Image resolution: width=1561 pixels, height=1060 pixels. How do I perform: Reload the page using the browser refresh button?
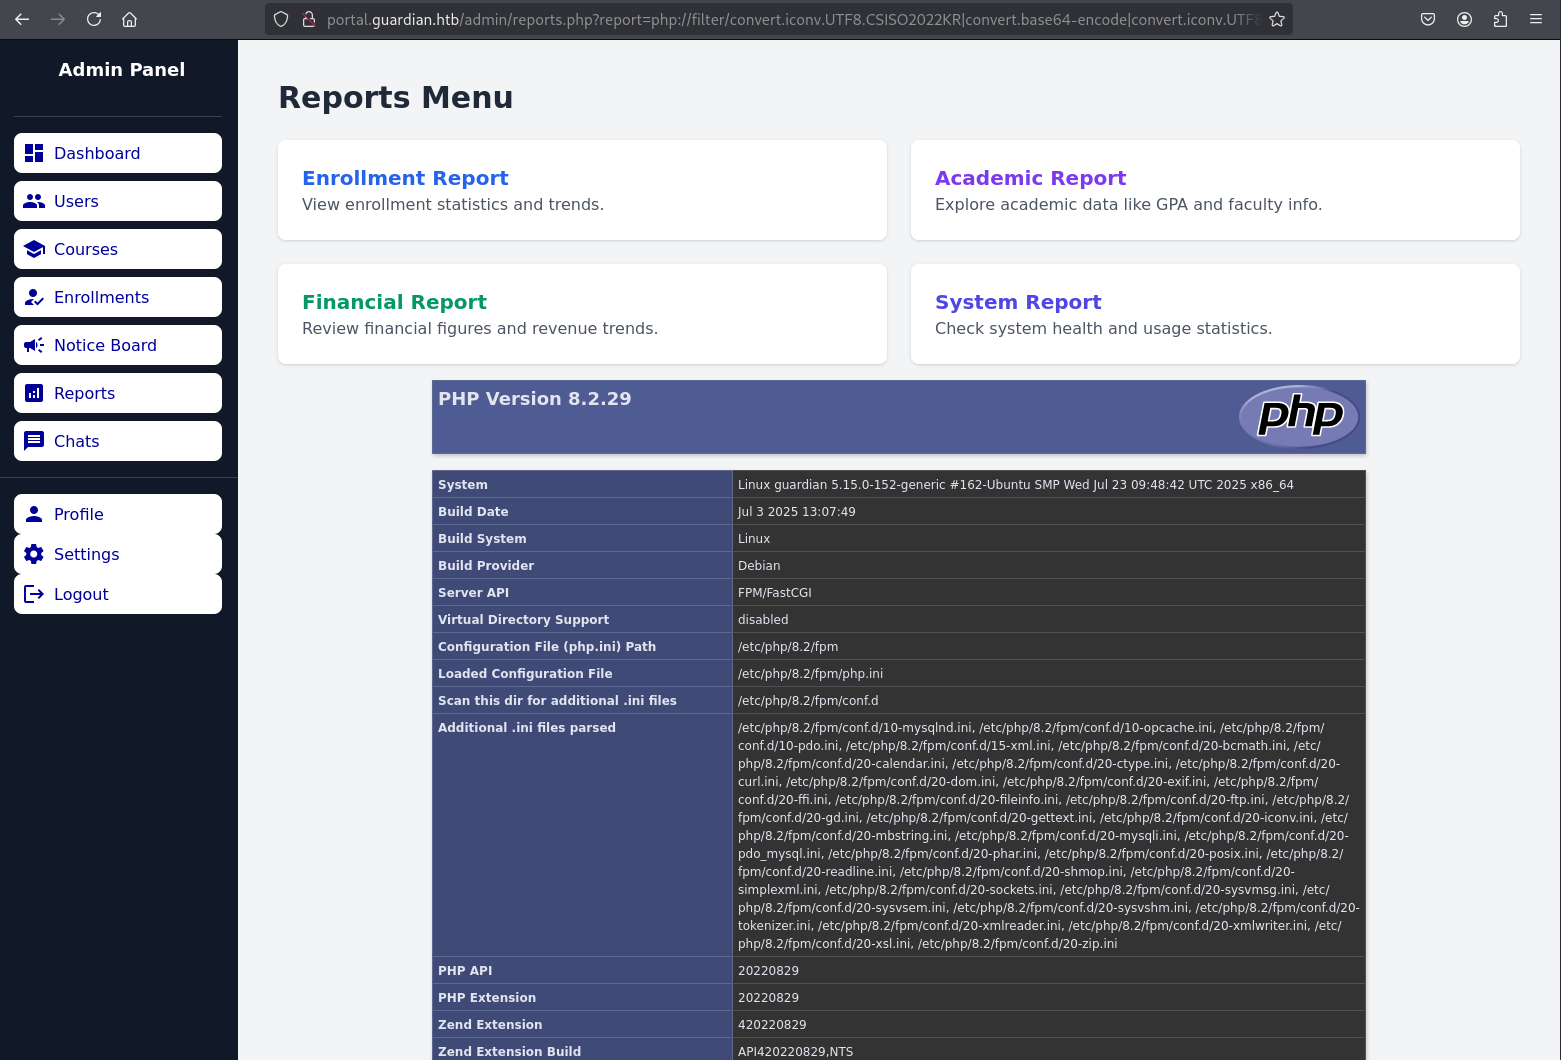(x=94, y=19)
